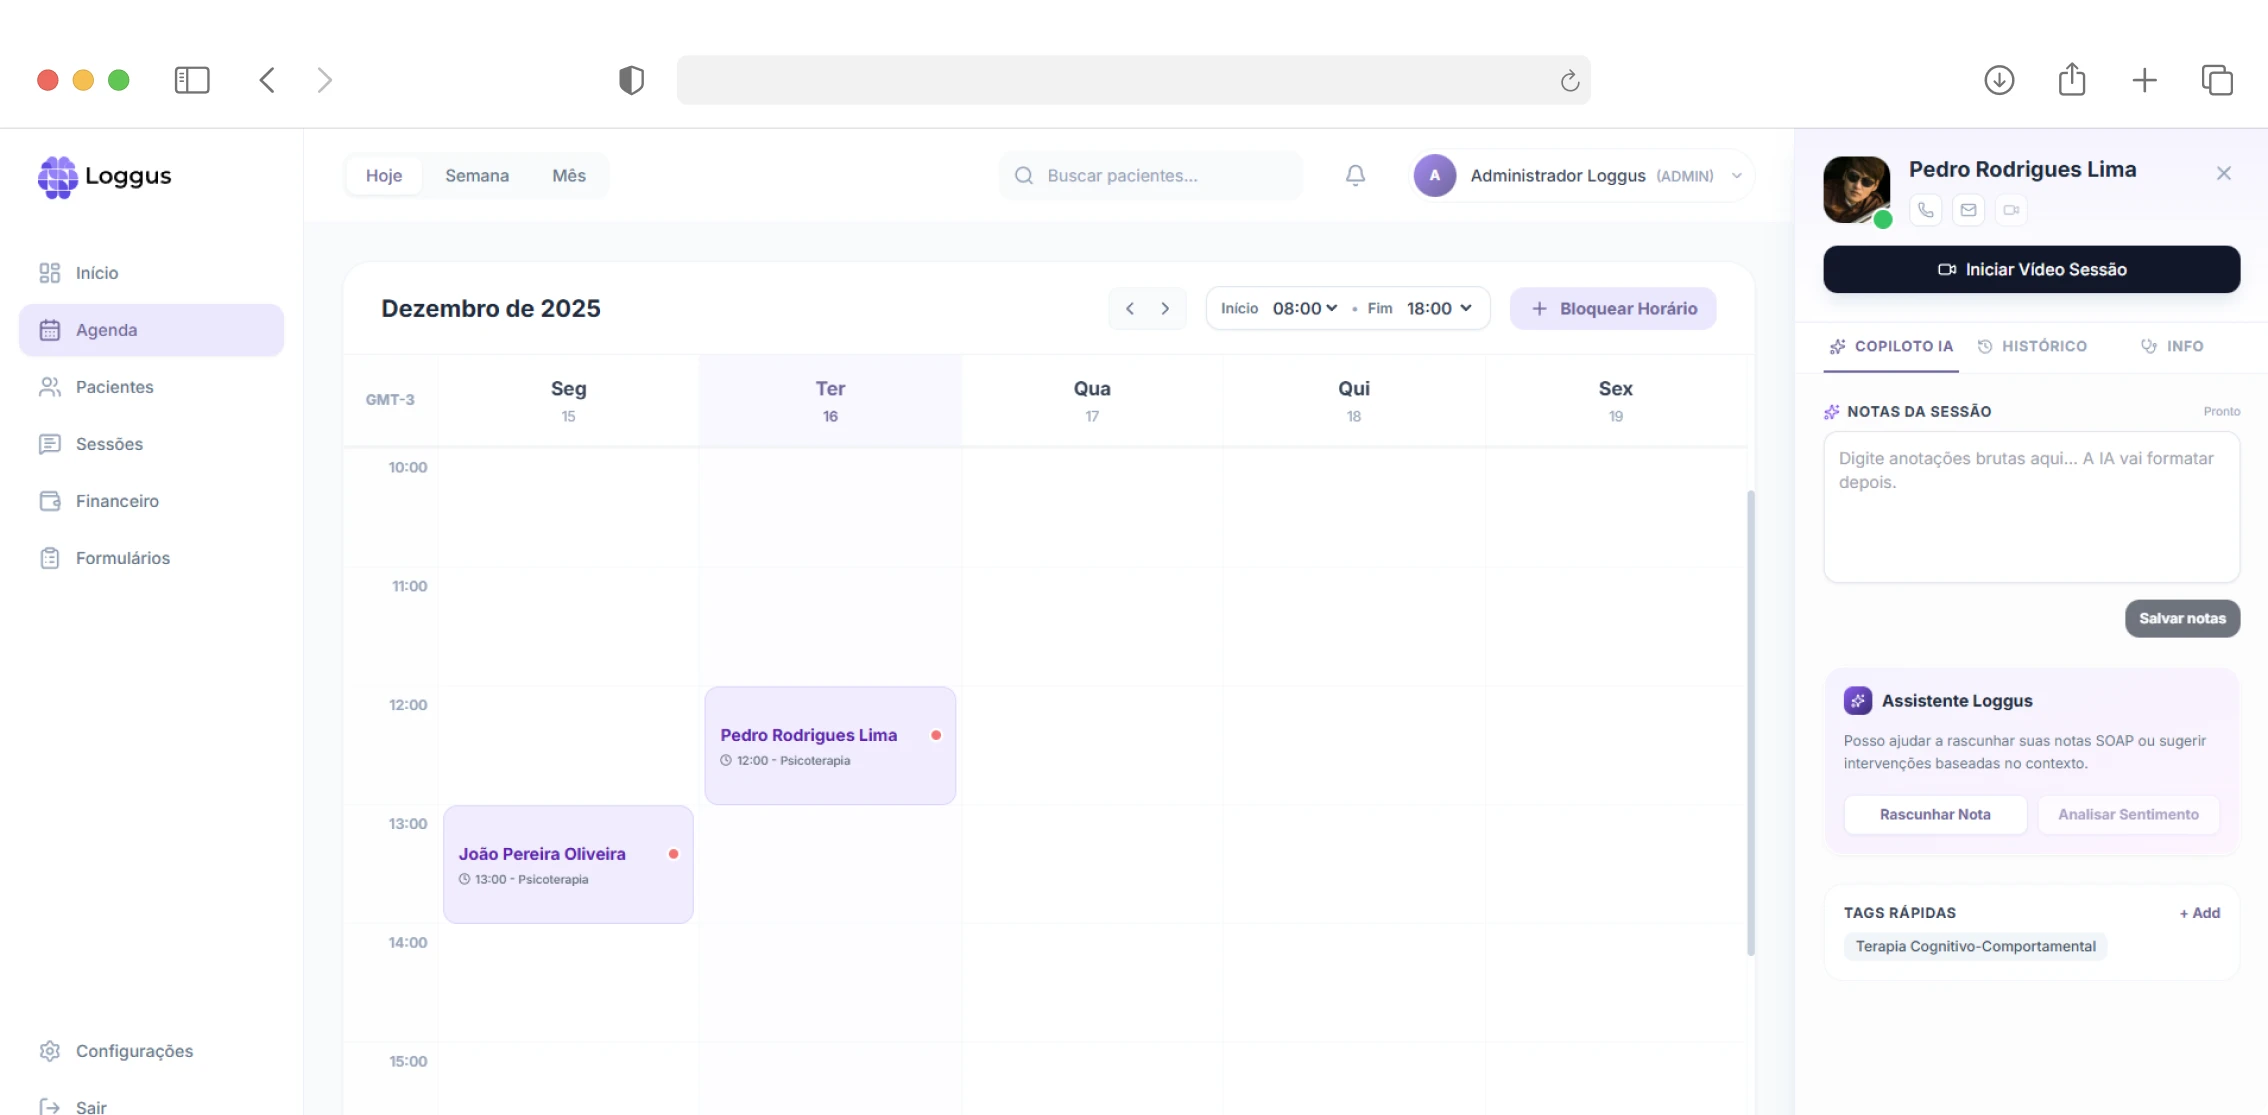Screen dimensions: 2268x1115
Task: Open notifications bell icon
Action: pyautogui.click(x=1355, y=176)
